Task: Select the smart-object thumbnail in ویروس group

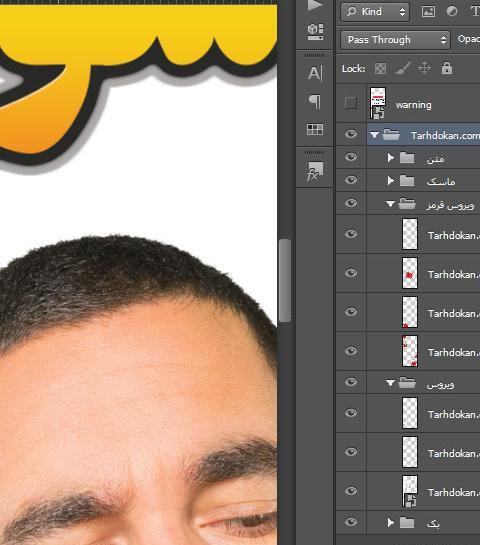Action: [410, 491]
